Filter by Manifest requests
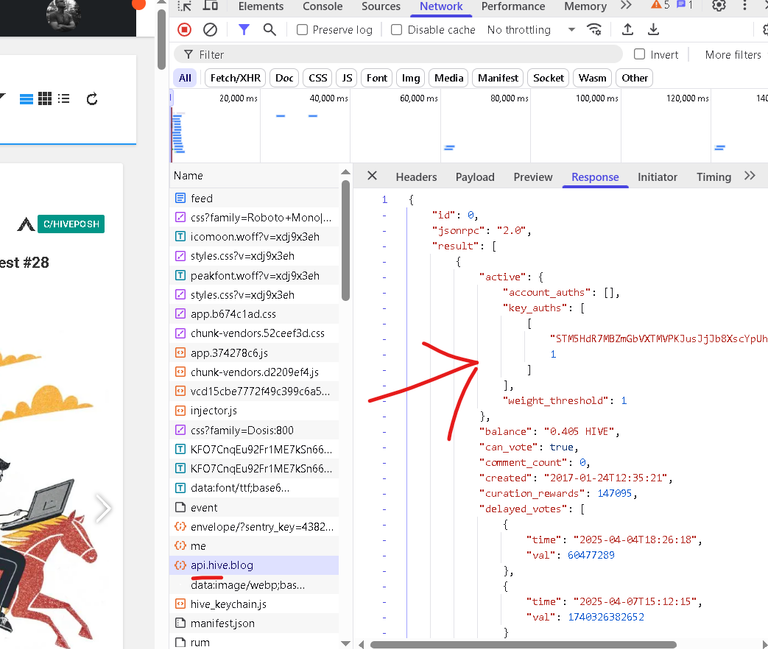 click(498, 78)
